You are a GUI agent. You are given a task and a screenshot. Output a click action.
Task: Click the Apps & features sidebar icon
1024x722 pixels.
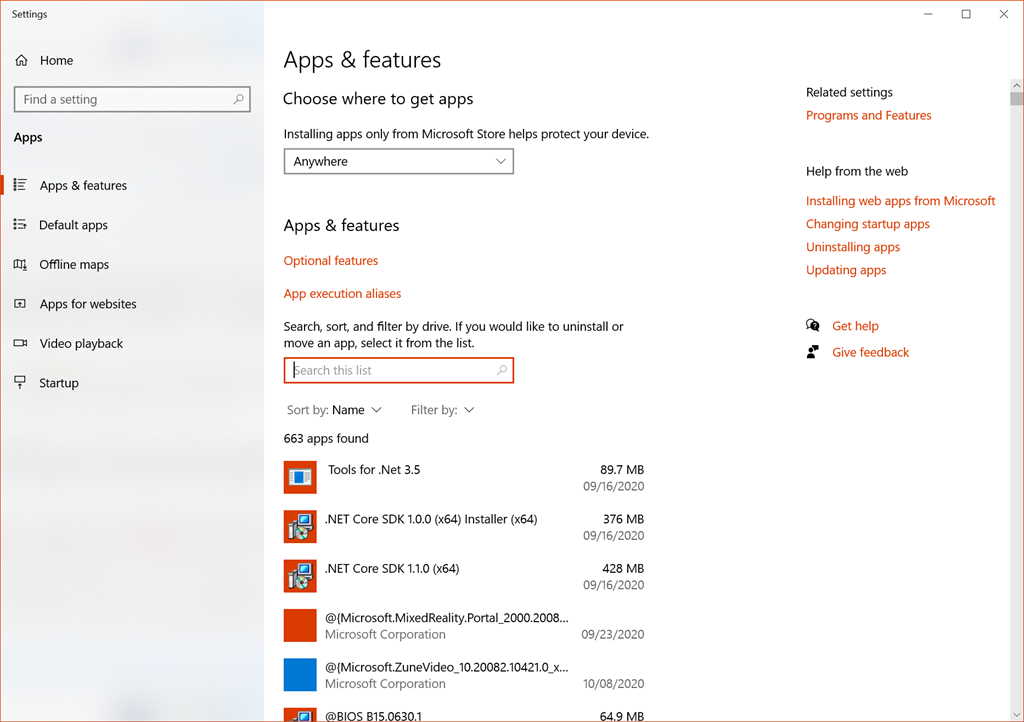tap(20, 185)
